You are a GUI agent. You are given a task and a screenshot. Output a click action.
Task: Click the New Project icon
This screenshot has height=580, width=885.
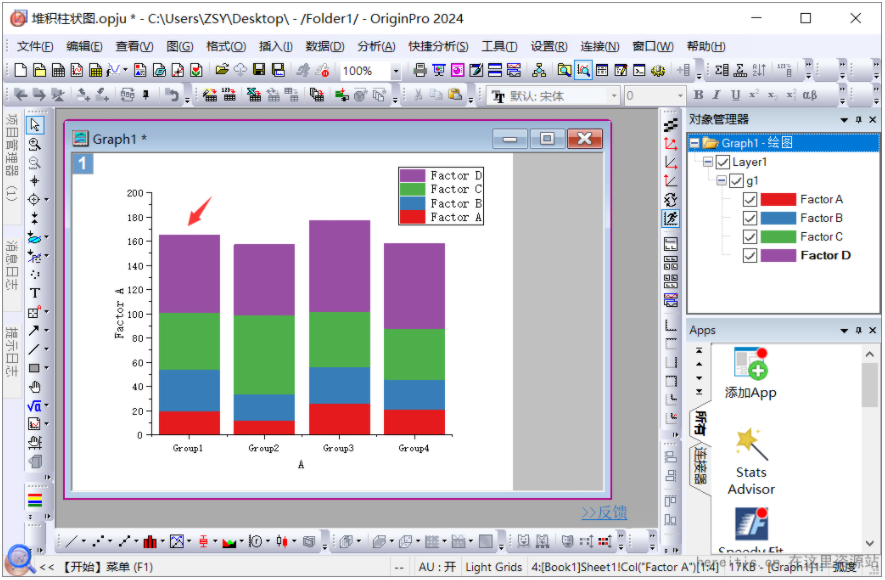(x=21, y=70)
